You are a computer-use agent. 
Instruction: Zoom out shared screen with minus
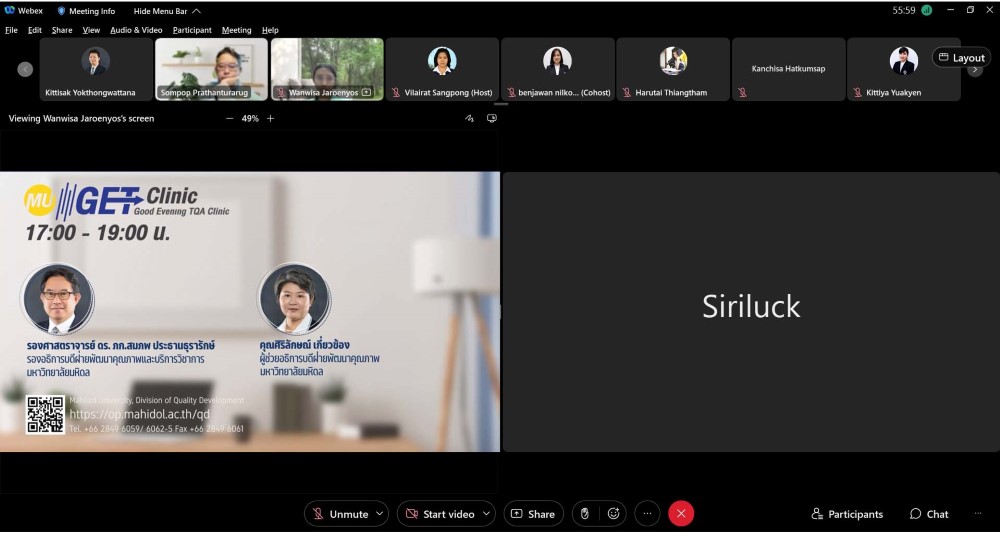click(229, 118)
